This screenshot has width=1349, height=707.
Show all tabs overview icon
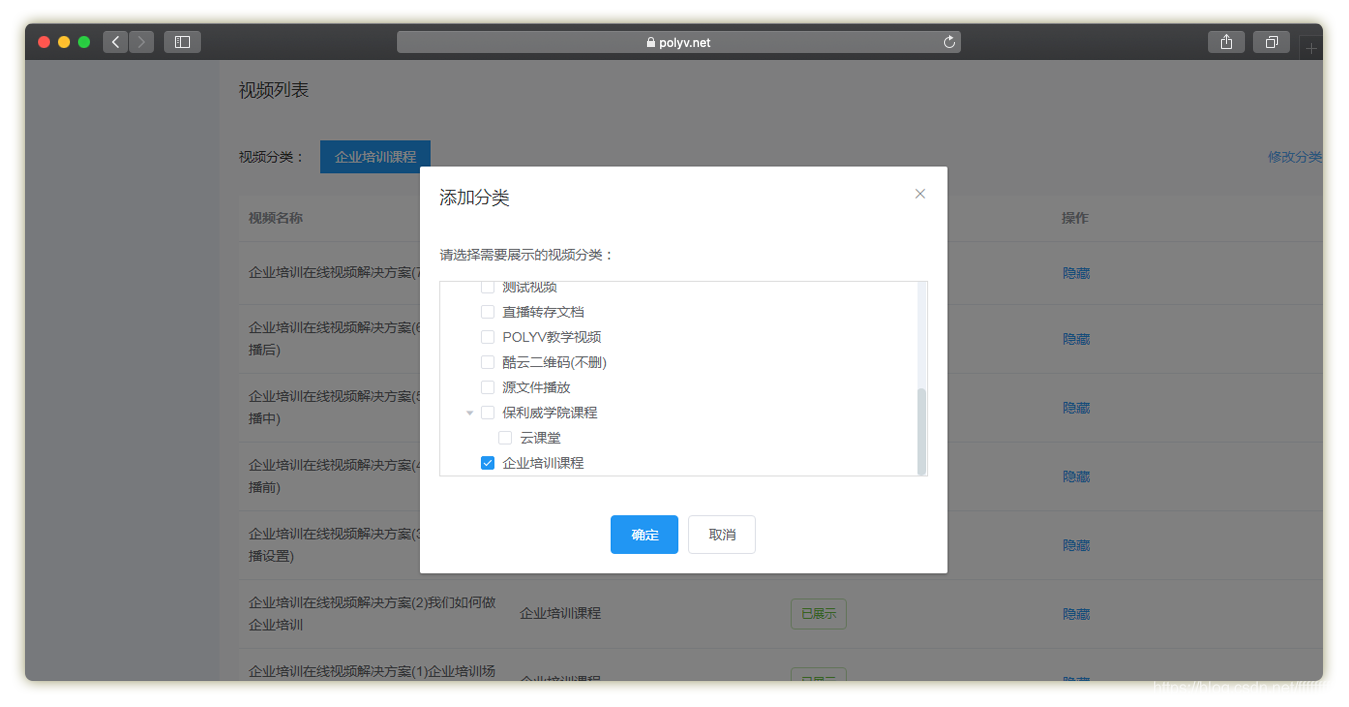1271,42
